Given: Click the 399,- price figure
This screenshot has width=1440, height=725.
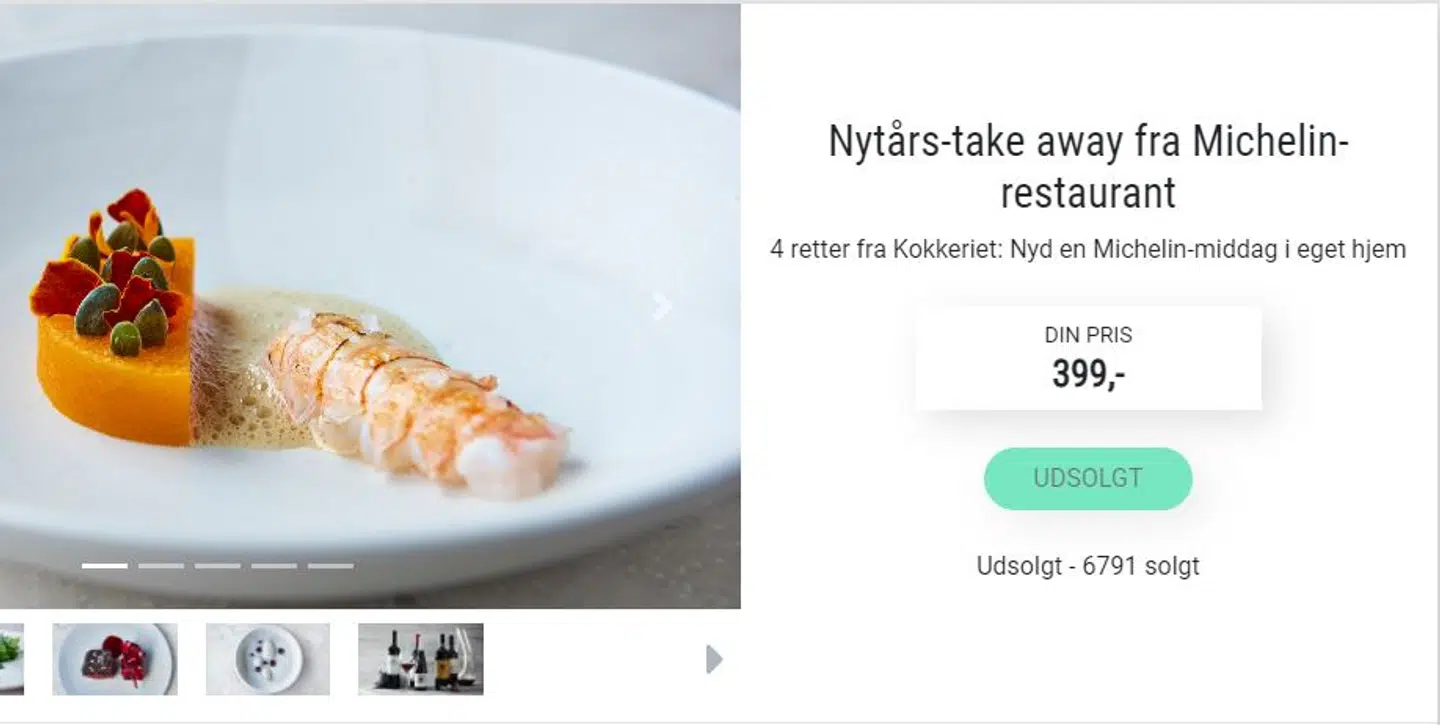Looking at the screenshot, I should (1088, 374).
